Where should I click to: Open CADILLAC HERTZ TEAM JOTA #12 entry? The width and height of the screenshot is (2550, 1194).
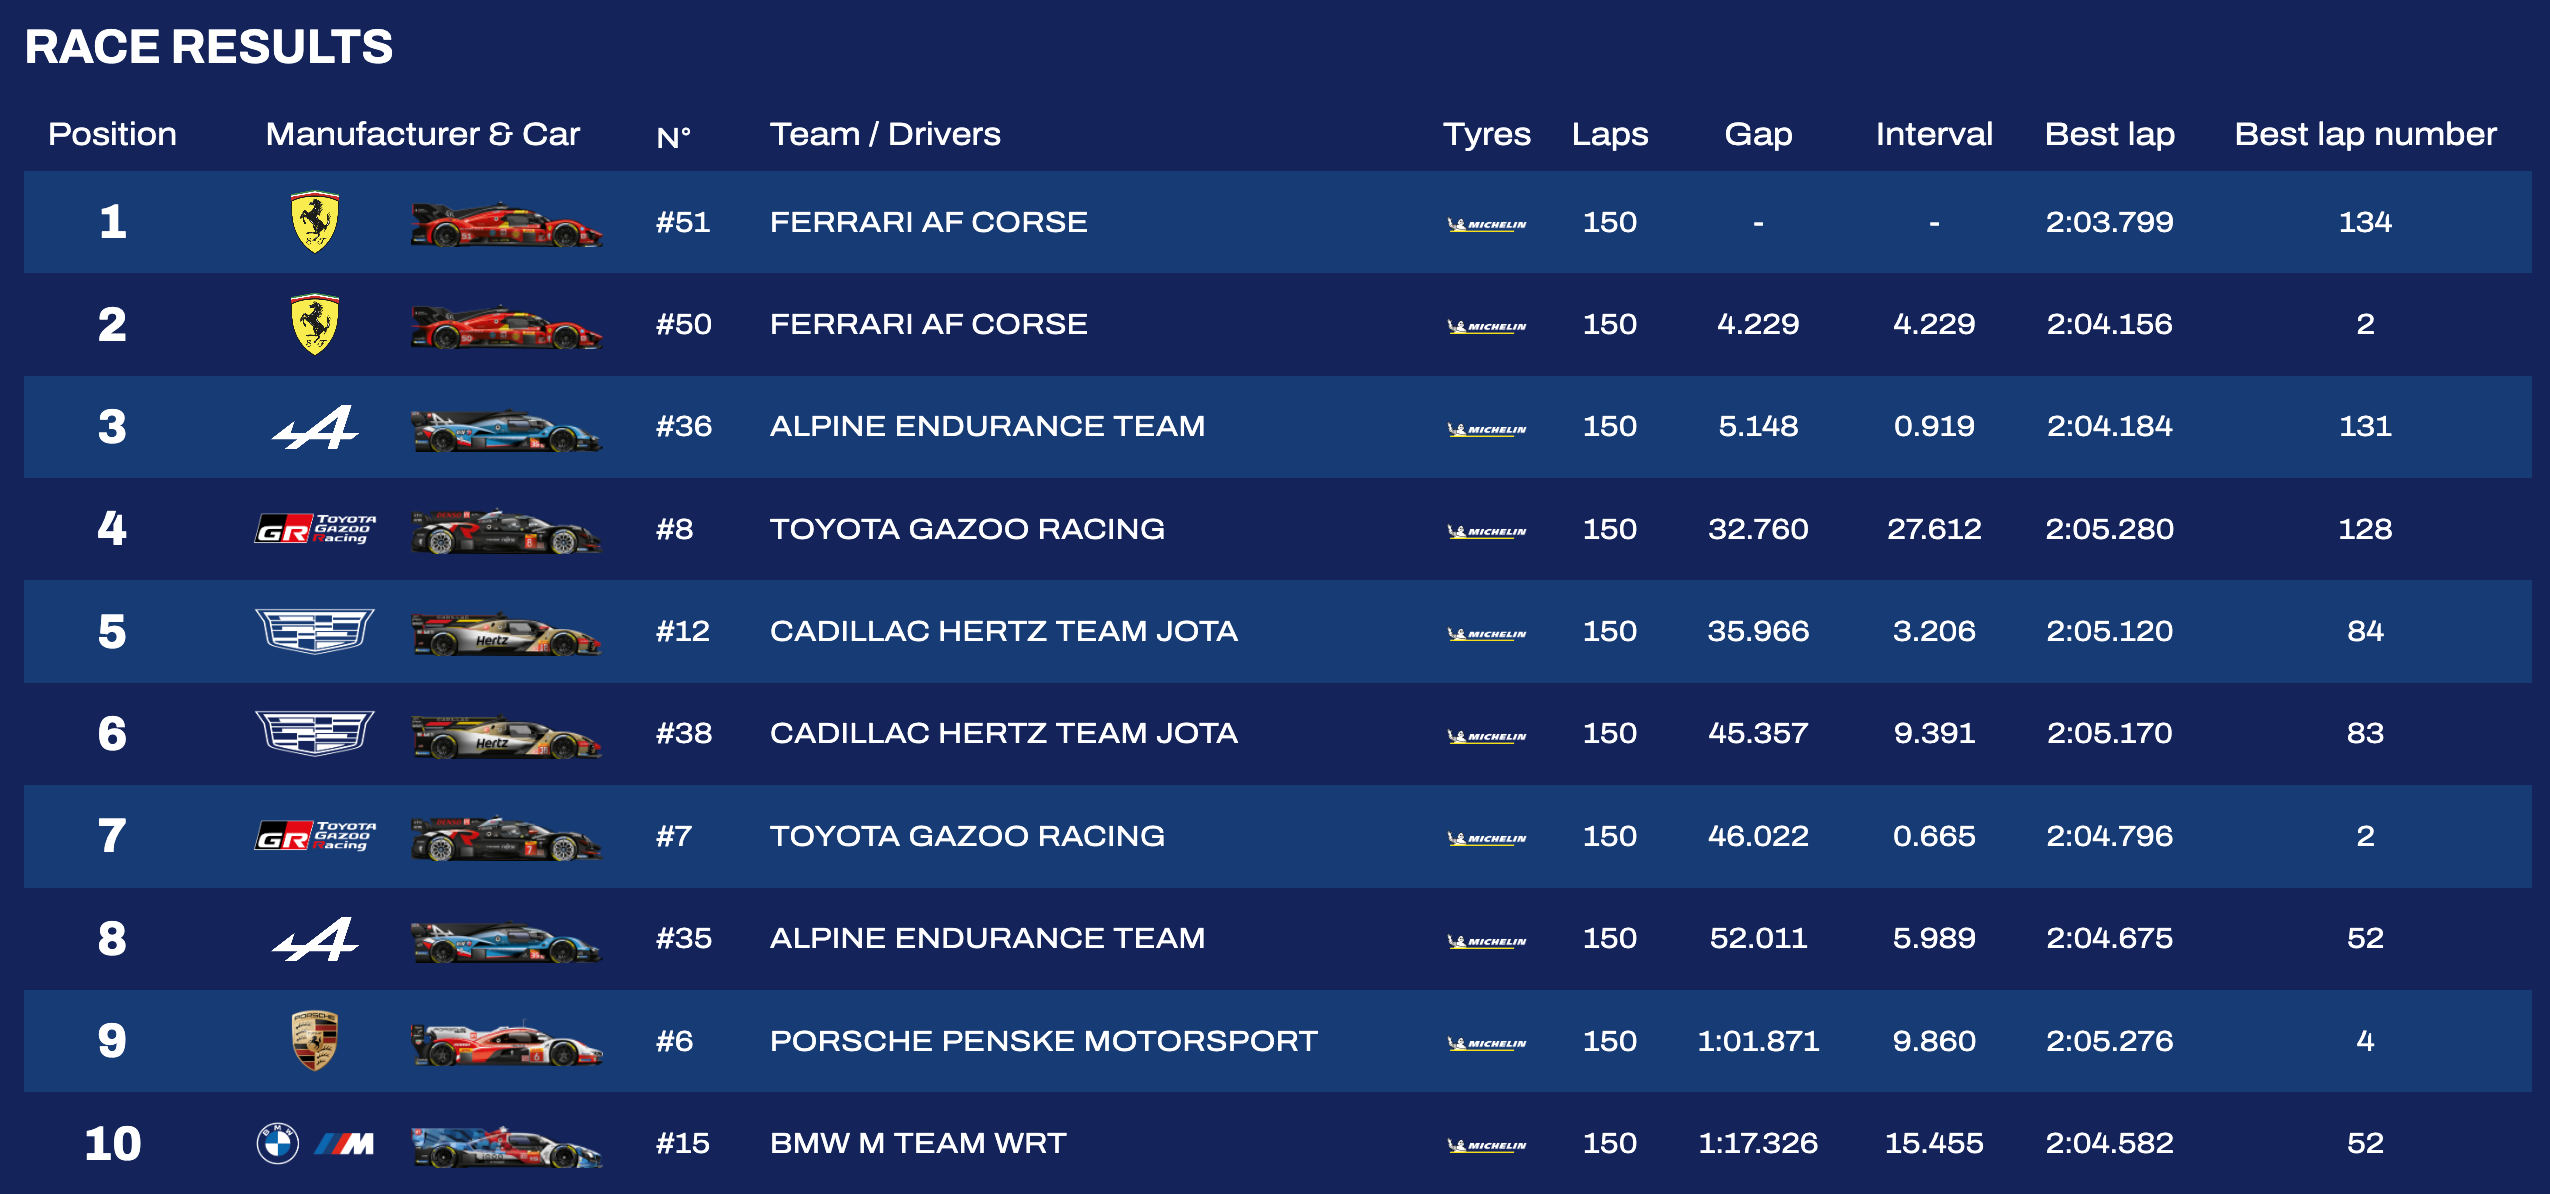[1003, 631]
